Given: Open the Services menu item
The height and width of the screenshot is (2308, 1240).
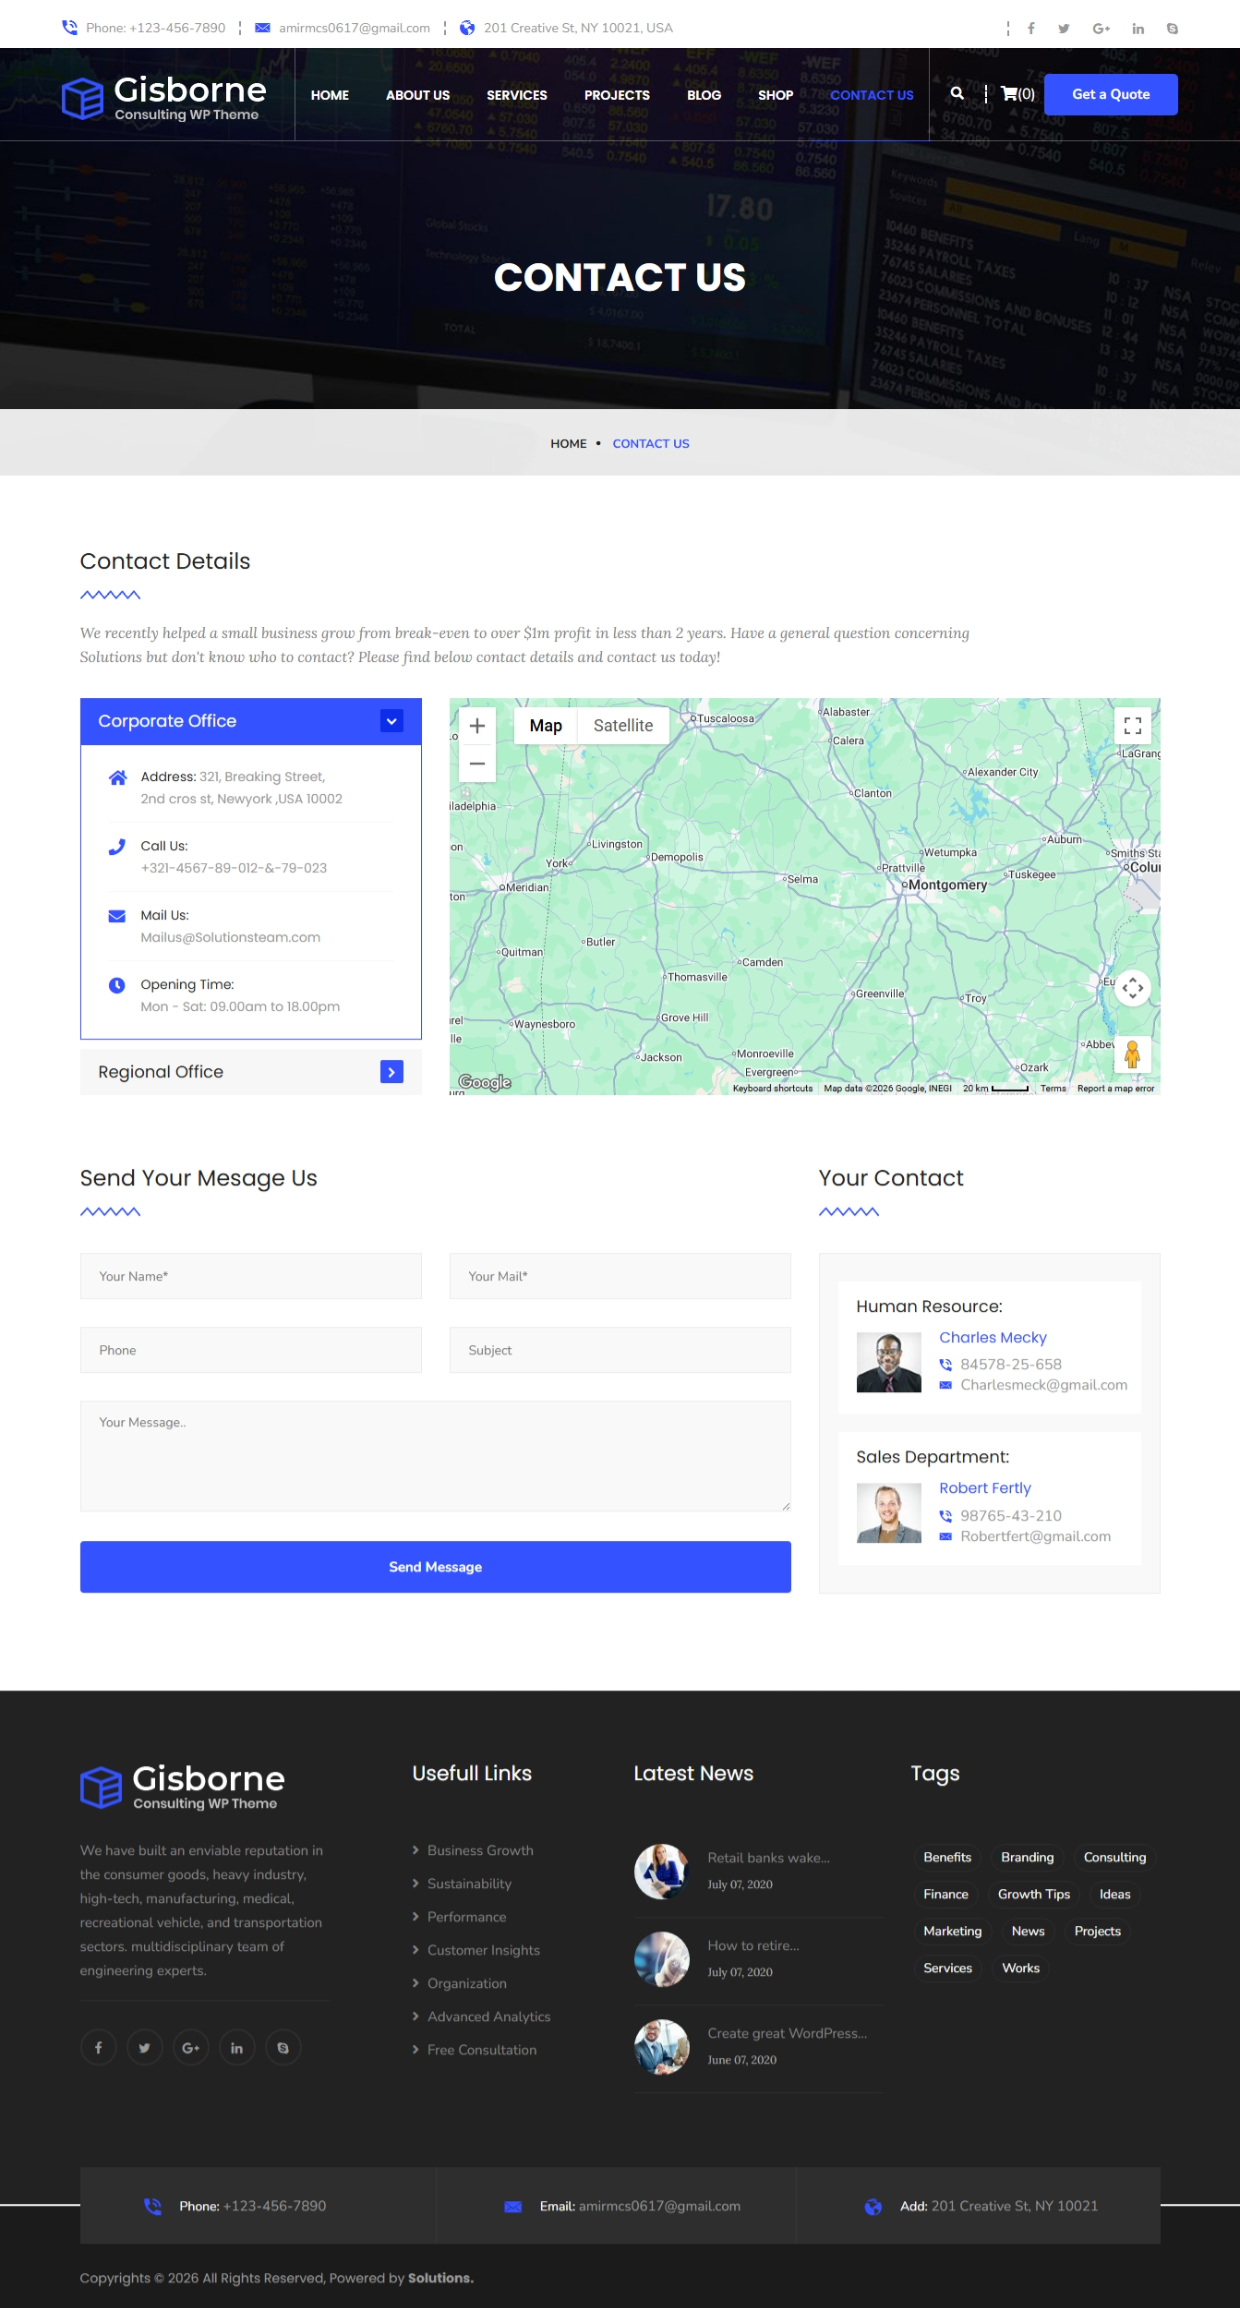Looking at the screenshot, I should tap(516, 95).
